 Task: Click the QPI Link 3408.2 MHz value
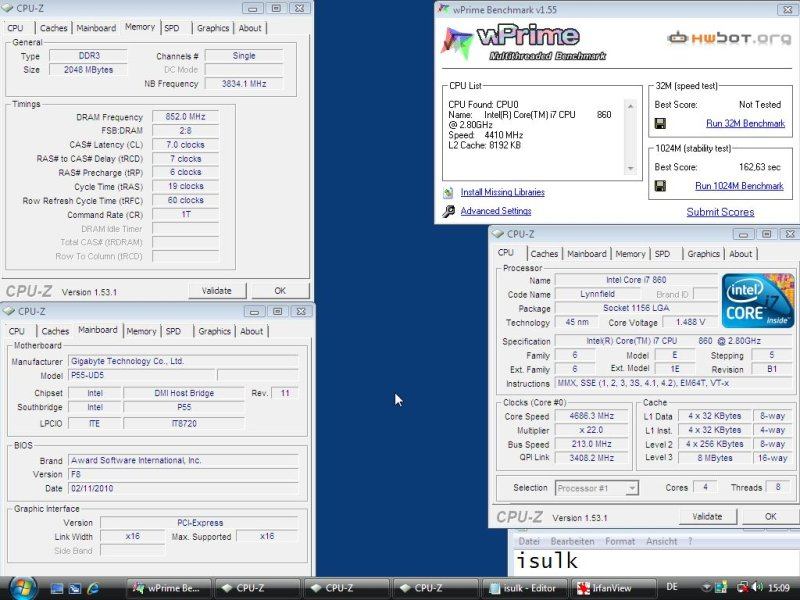click(592, 458)
